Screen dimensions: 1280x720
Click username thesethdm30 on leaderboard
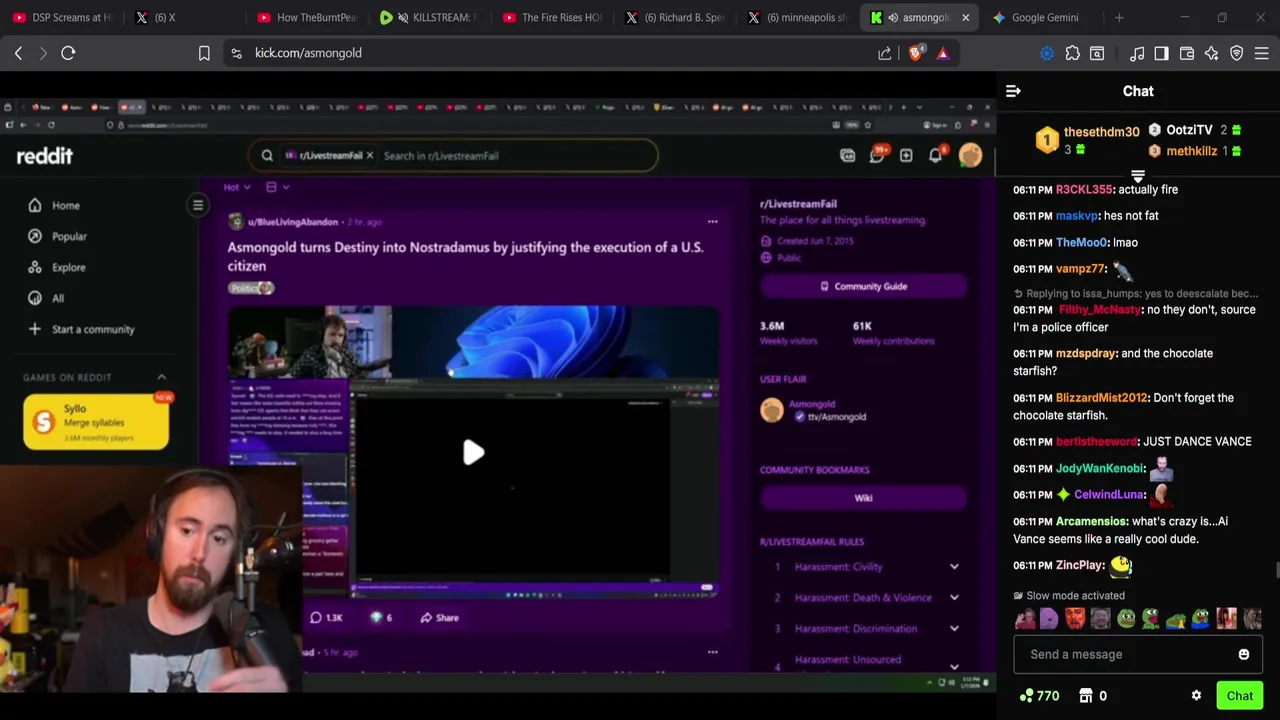point(1102,132)
